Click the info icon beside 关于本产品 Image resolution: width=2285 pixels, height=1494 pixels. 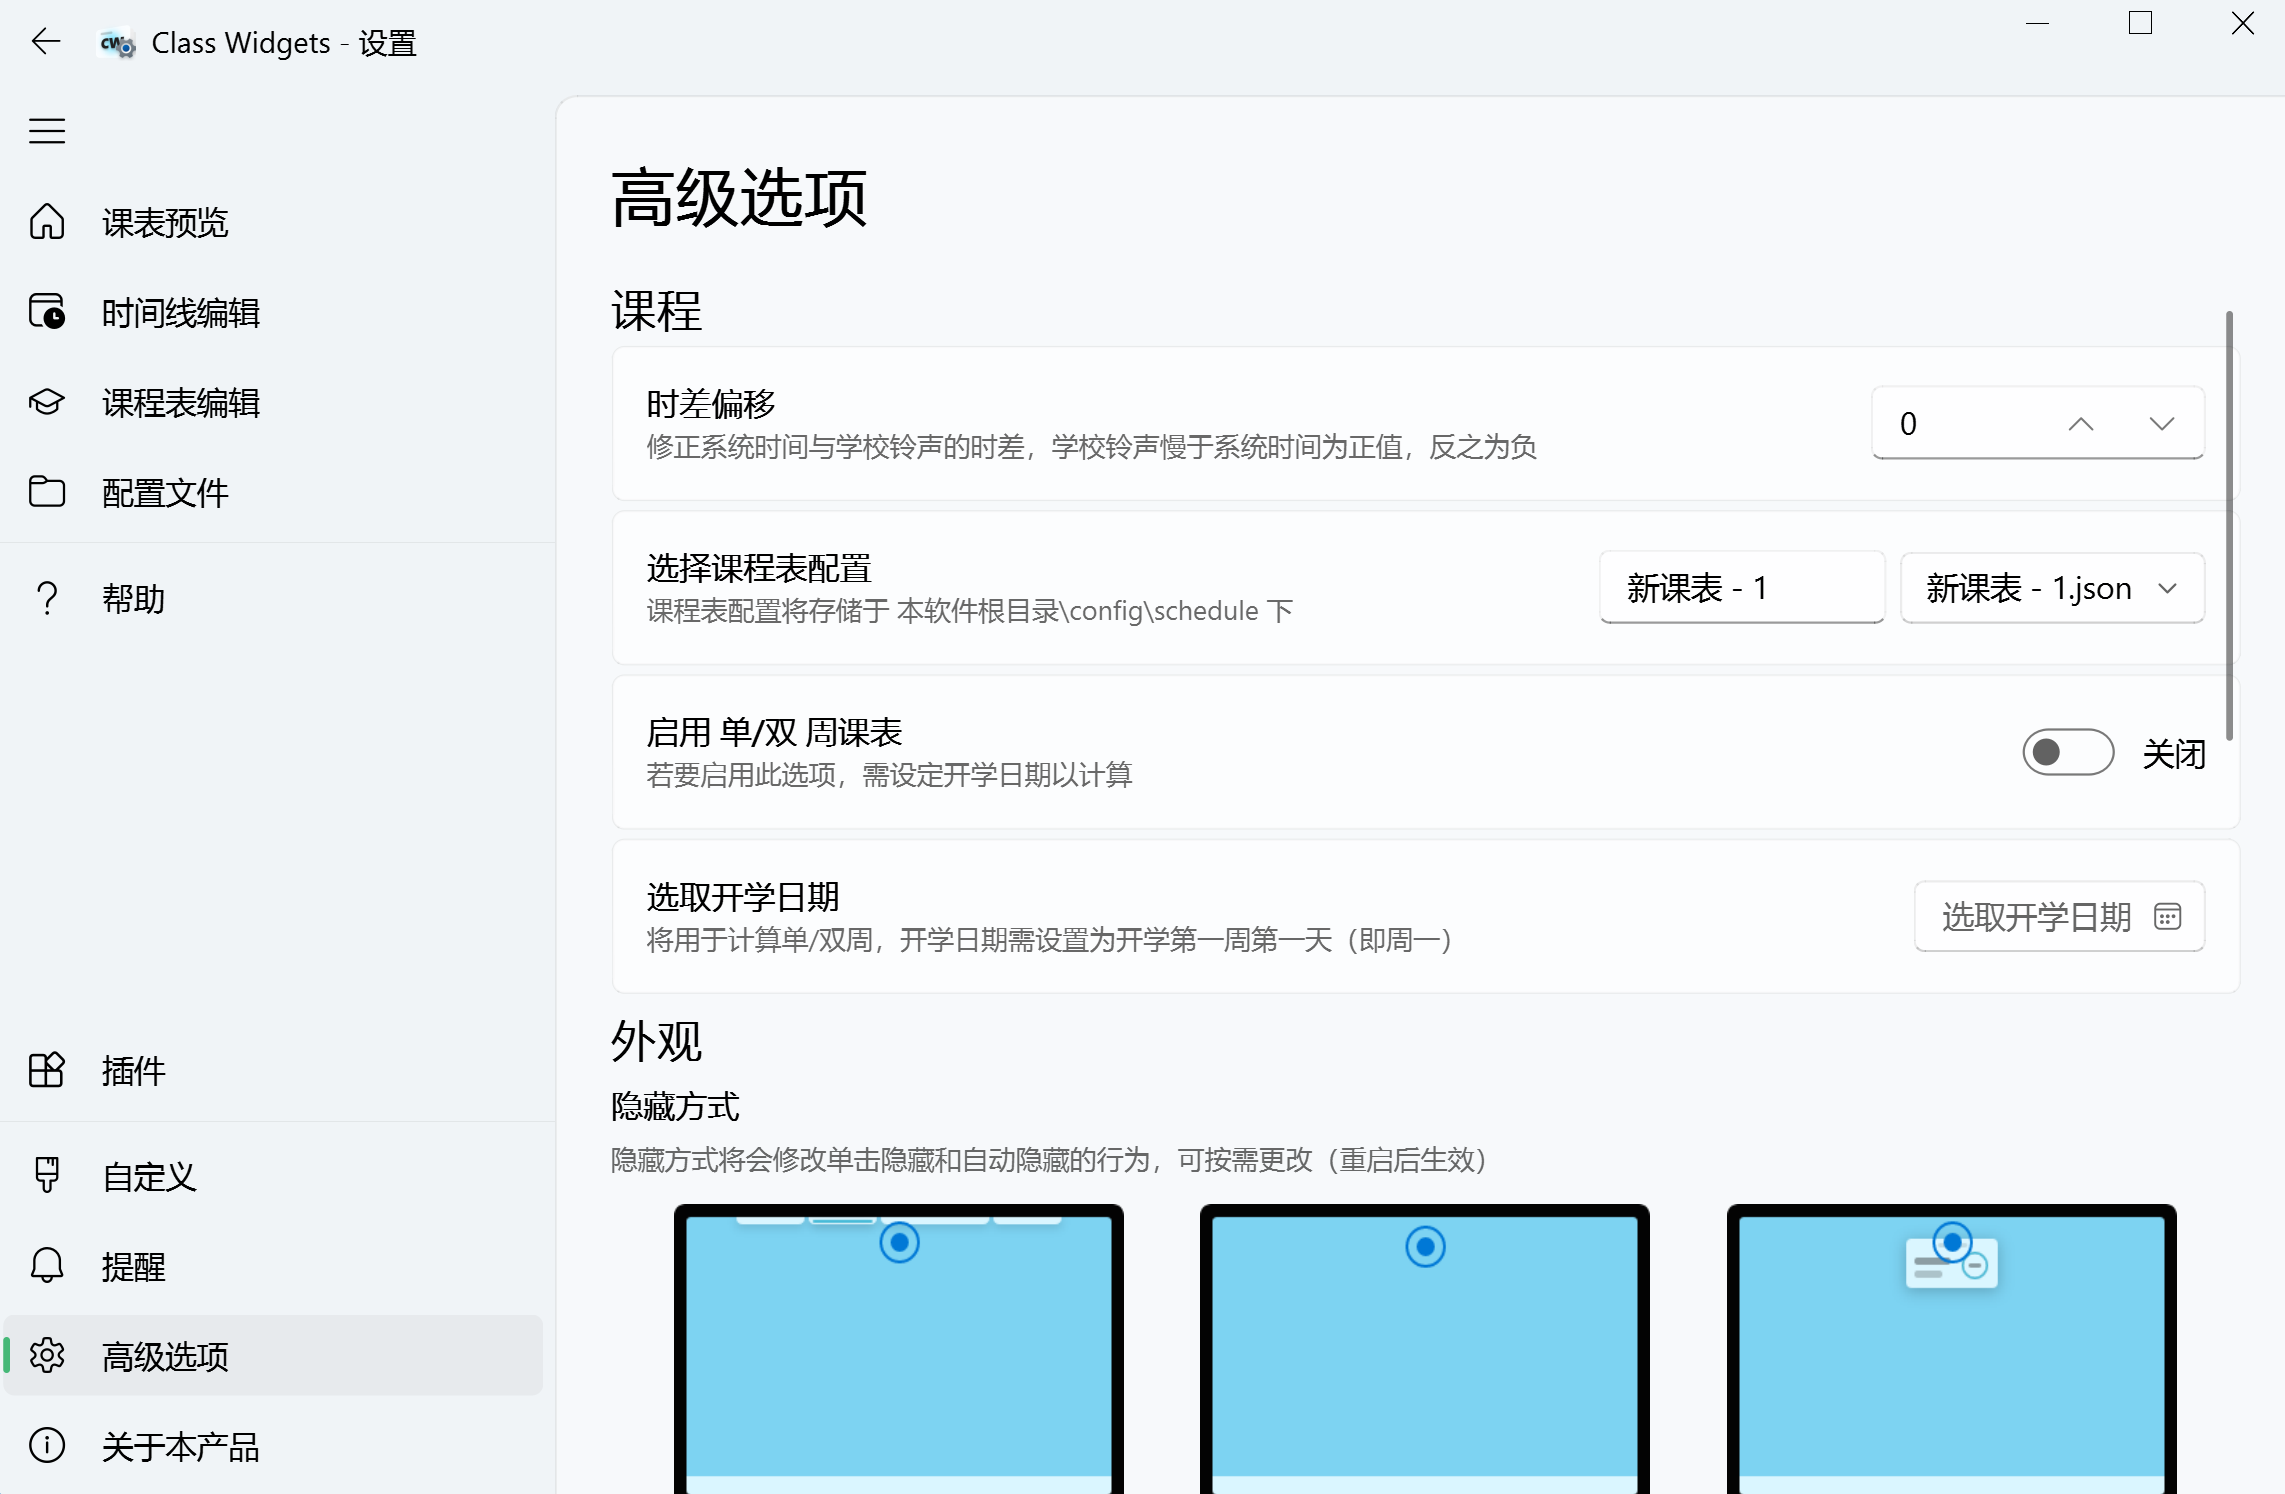(x=47, y=1446)
